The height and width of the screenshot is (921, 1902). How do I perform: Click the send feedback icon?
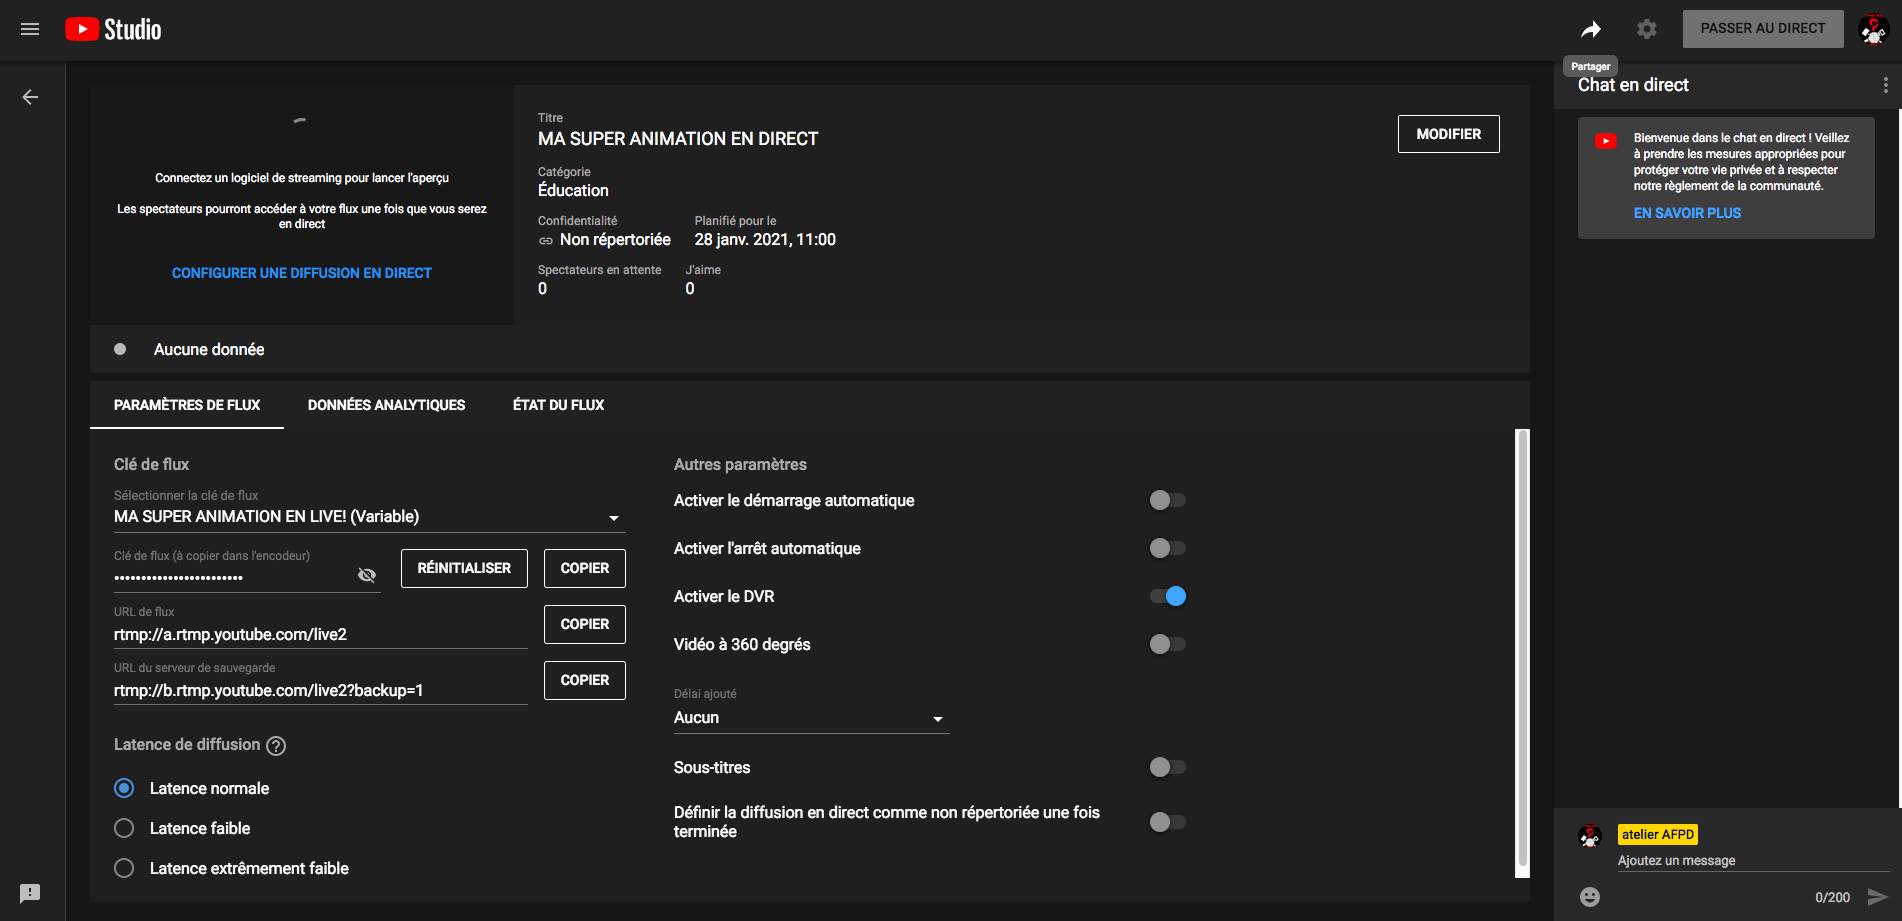point(30,893)
